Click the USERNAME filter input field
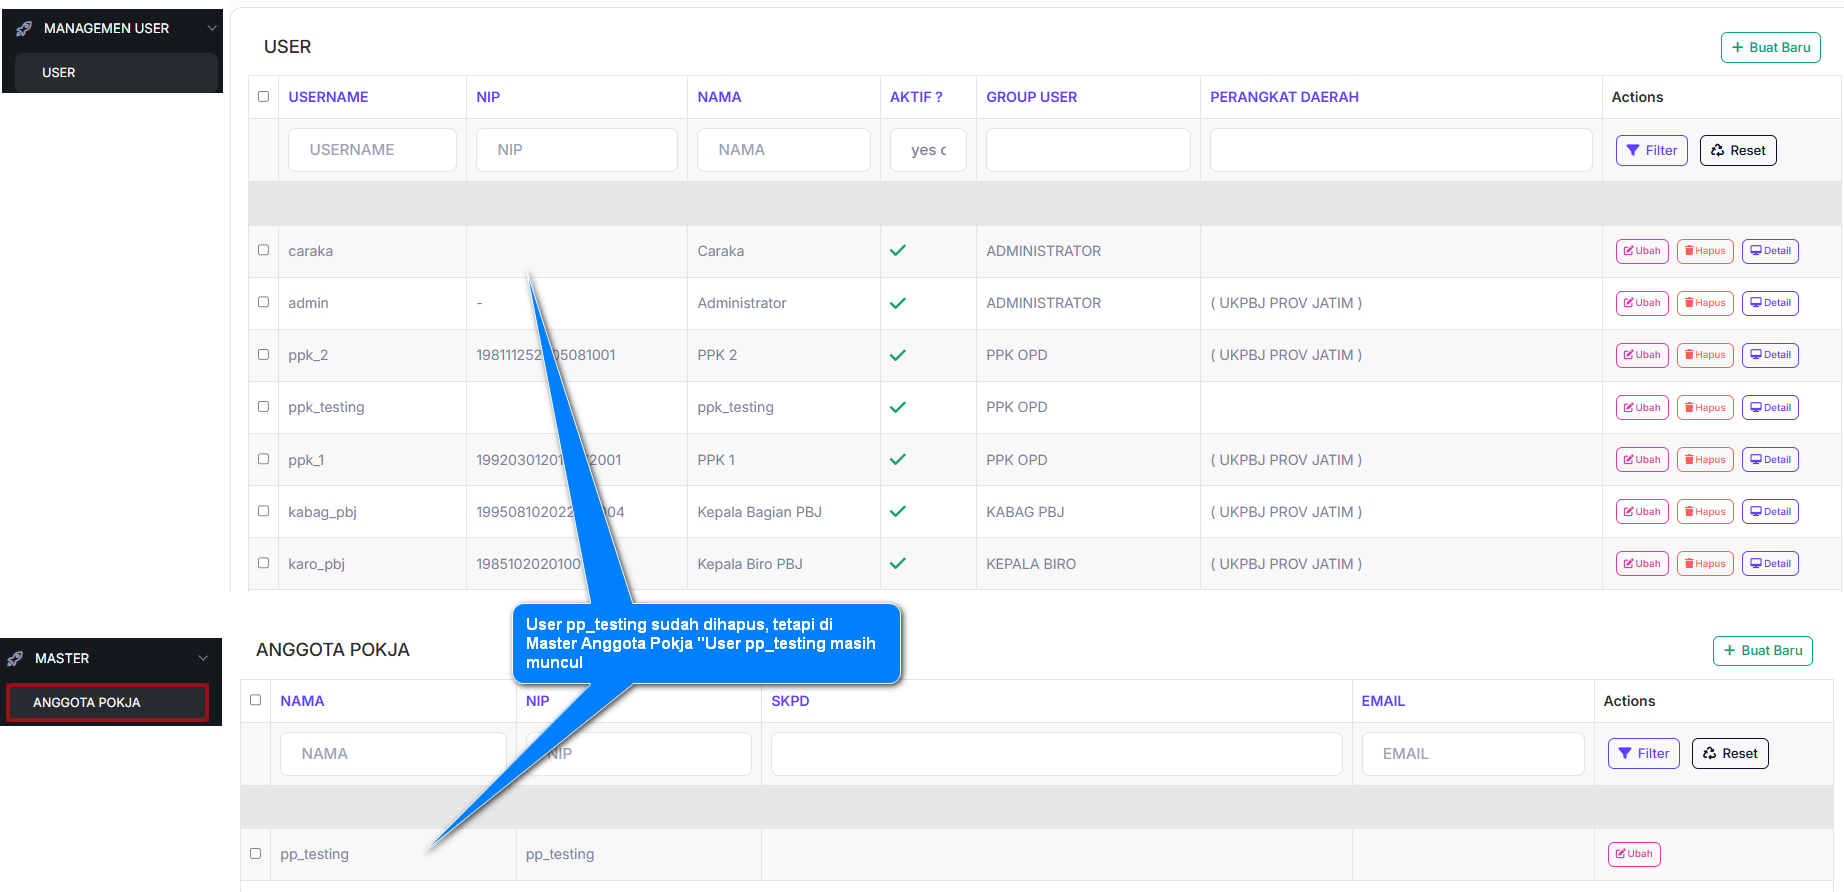Image resolution: width=1844 pixels, height=892 pixels. click(371, 150)
